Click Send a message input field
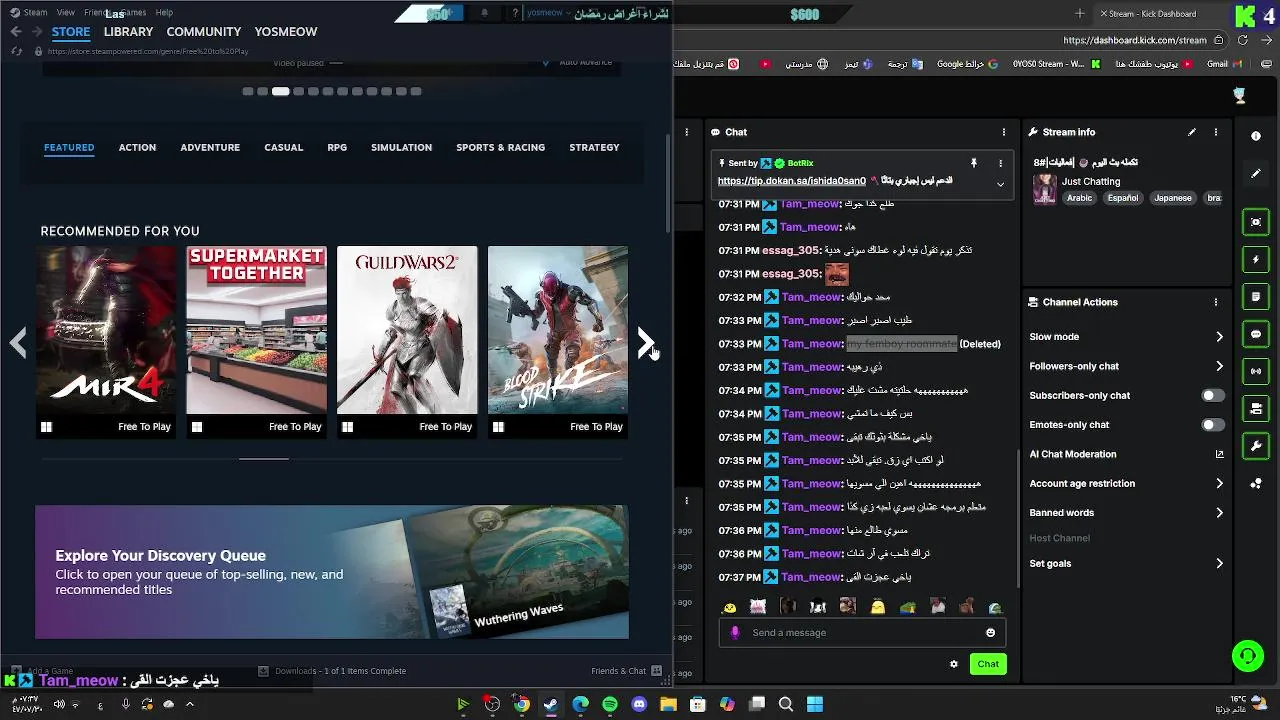The image size is (1280, 720). coord(862,632)
